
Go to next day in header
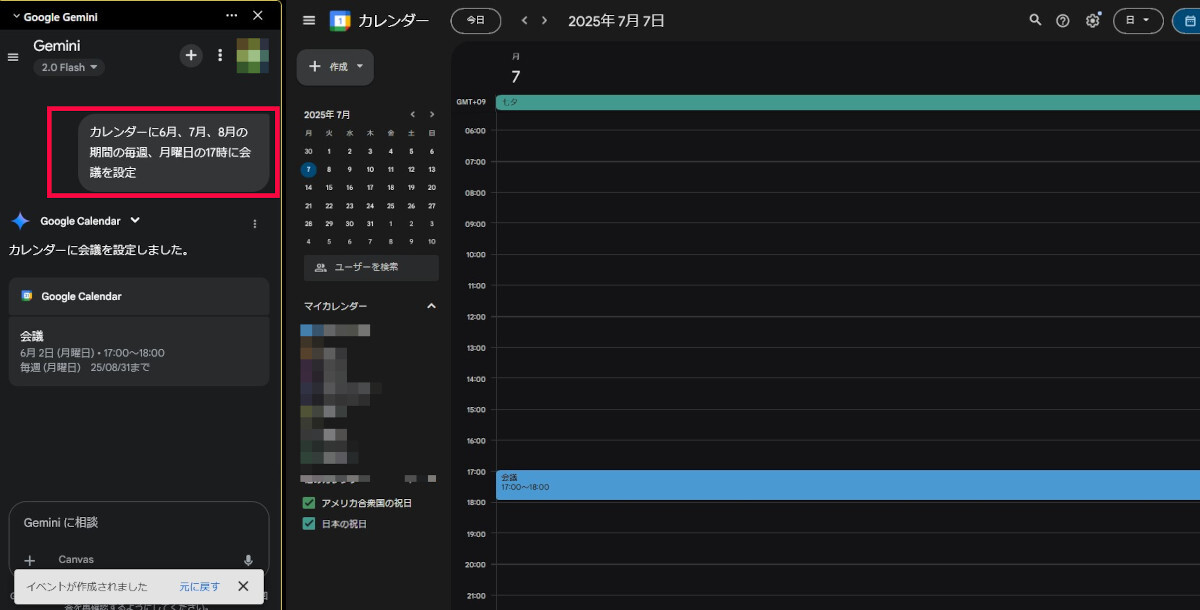(x=544, y=20)
